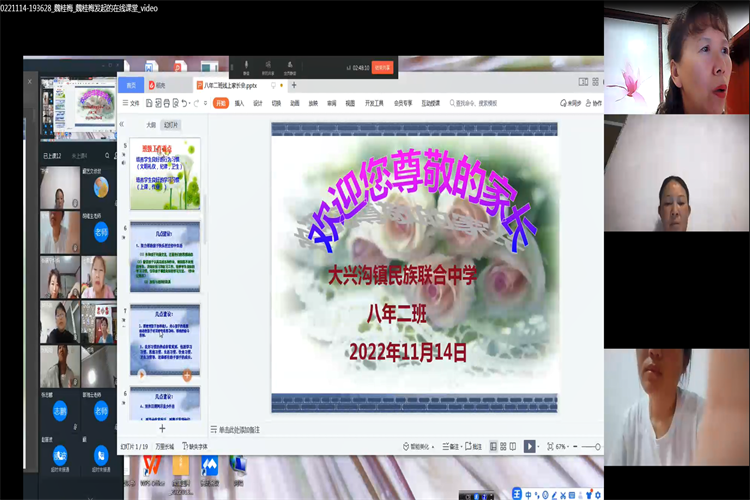Click the red end-sharing button in meeting bar
This screenshot has height=500, width=750.
pos(383,67)
